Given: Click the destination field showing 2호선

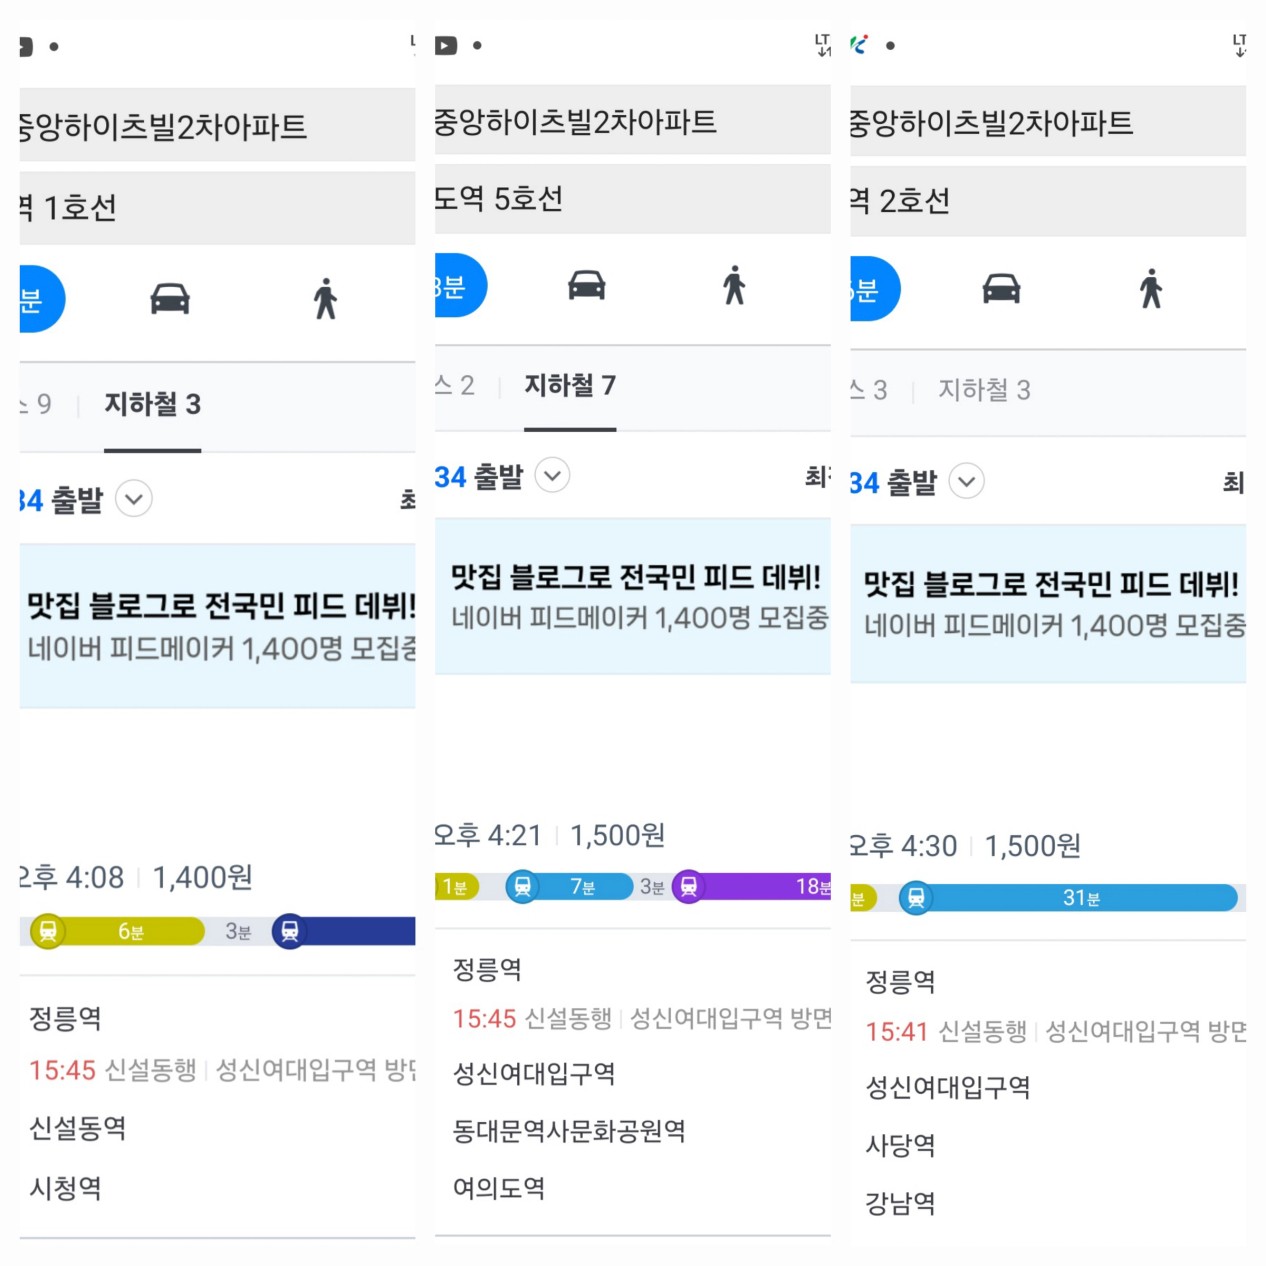Looking at the screenshot, I should click(1048, 201).
